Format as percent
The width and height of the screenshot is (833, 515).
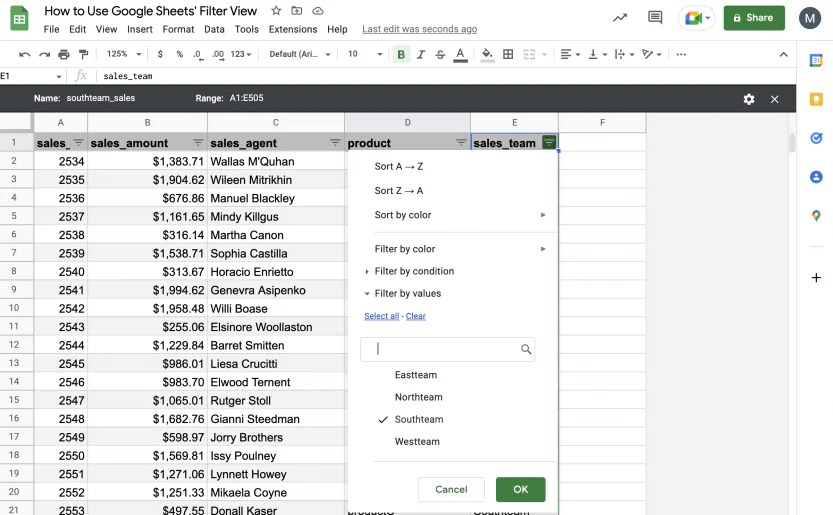(x=180, y=54)
